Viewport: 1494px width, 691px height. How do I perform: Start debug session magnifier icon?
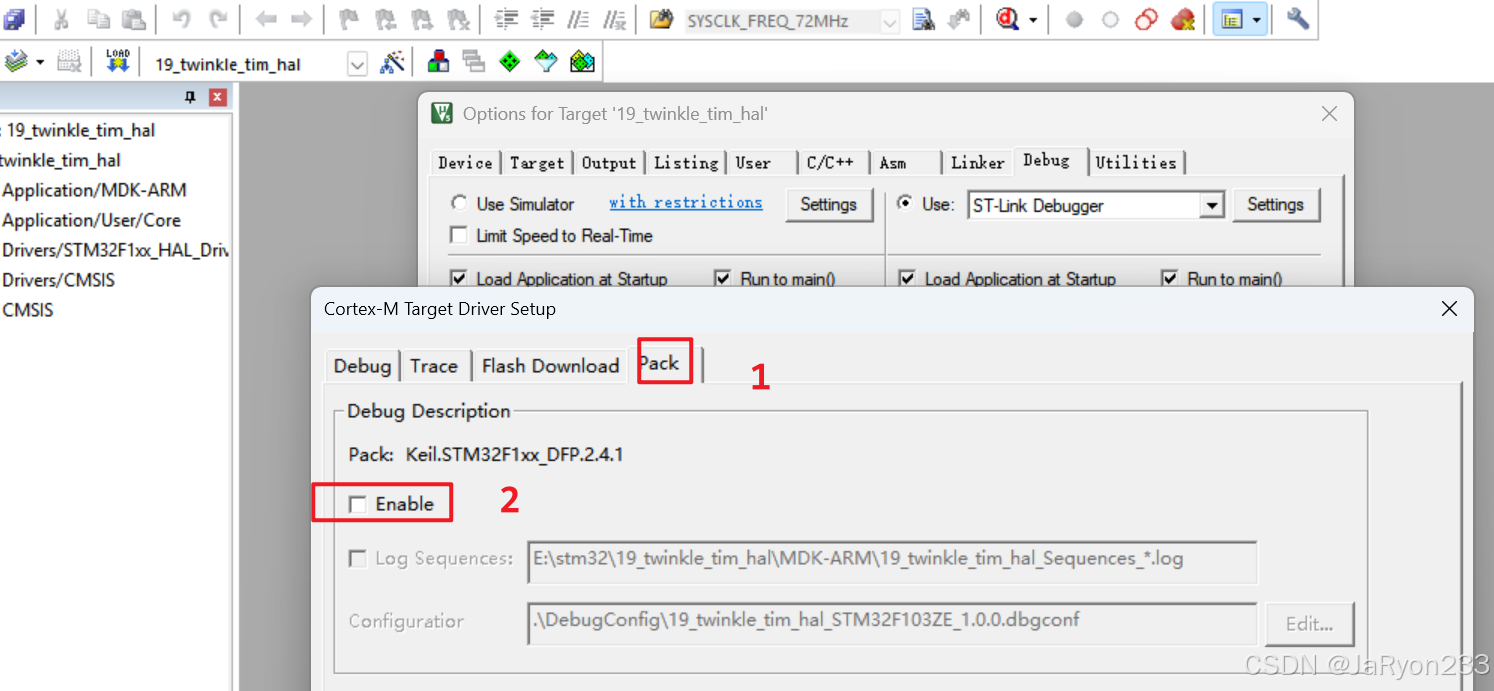[1007, 19]
